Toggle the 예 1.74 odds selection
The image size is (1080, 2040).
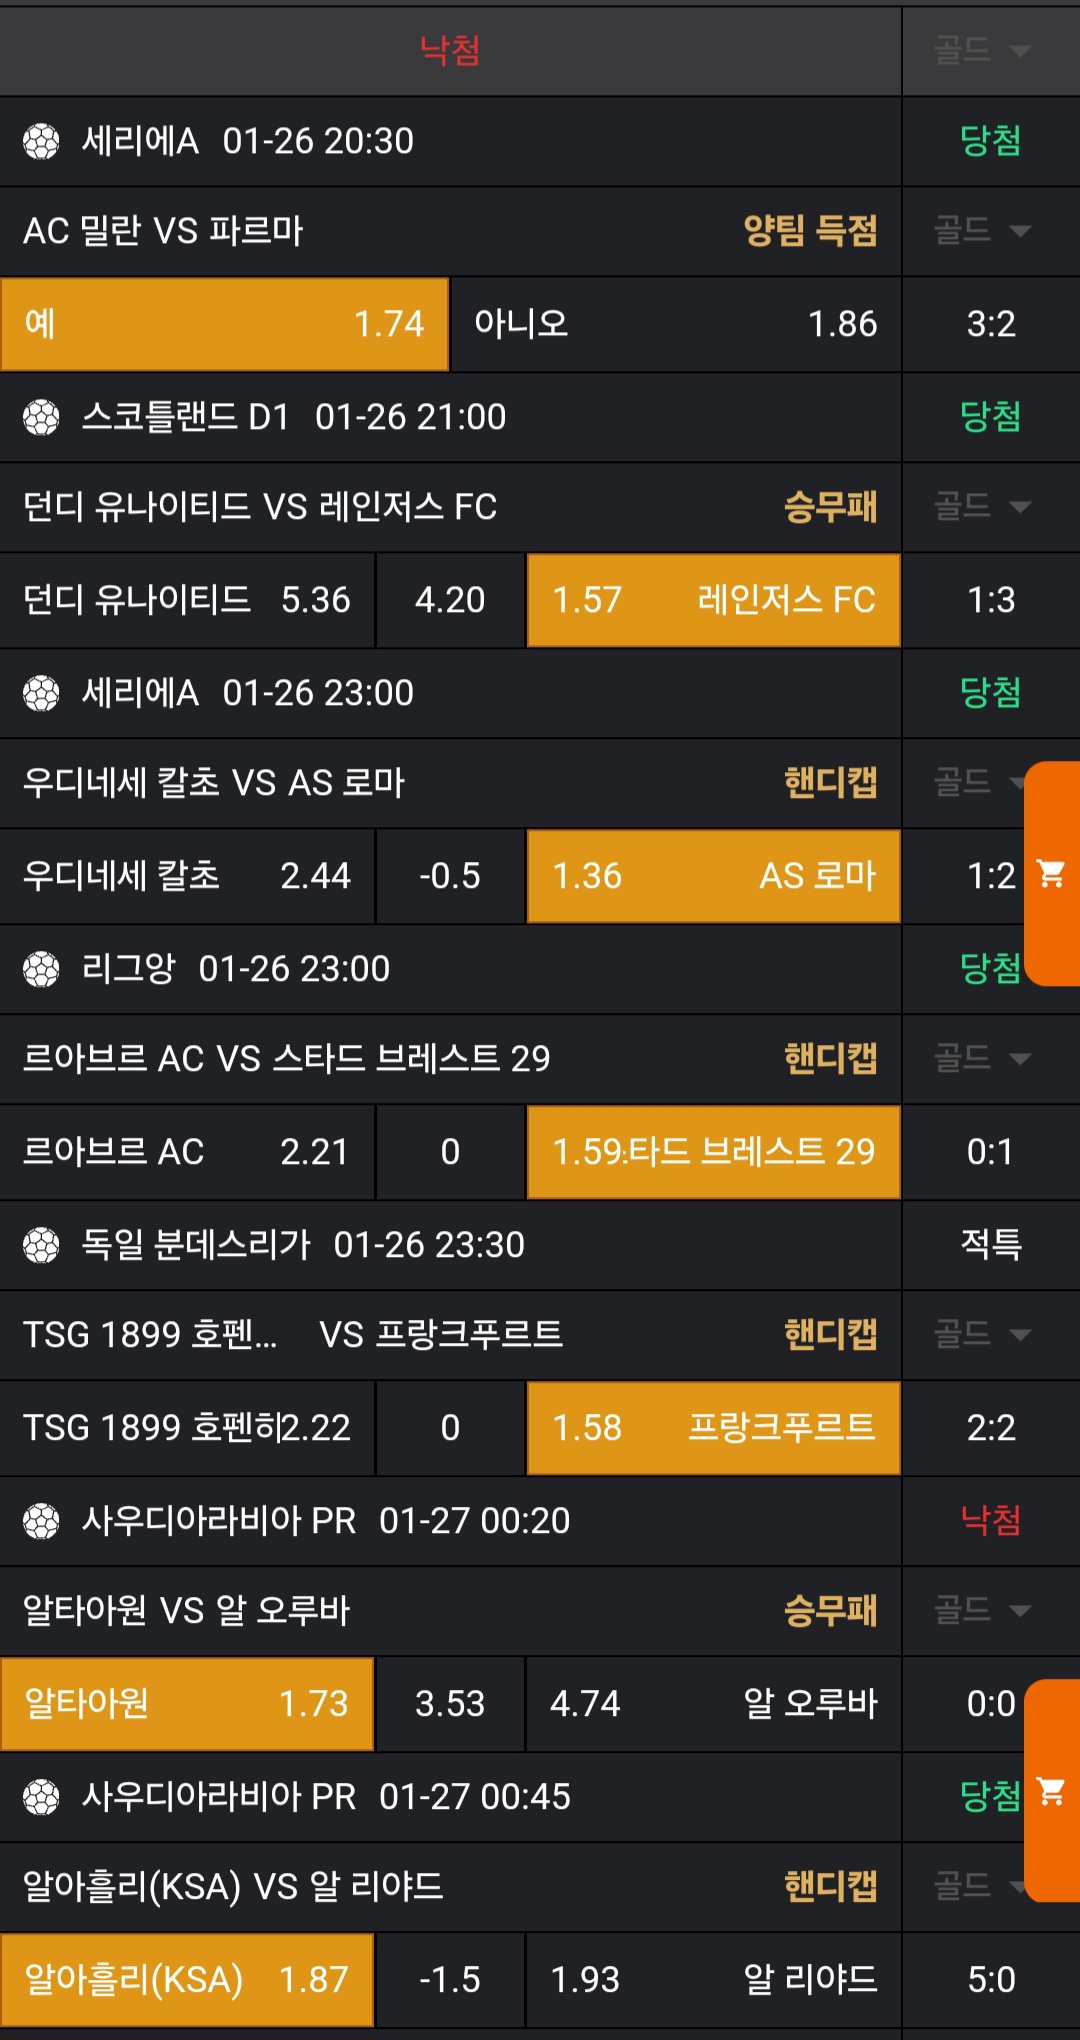coord(224,324)
